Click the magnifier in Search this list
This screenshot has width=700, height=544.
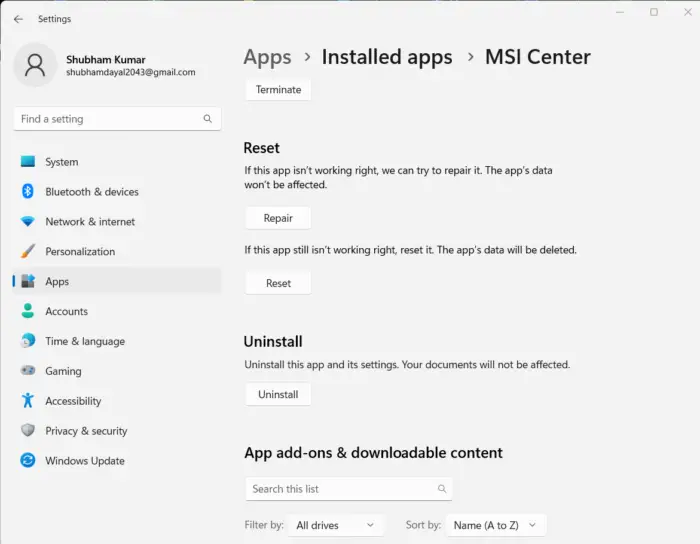click(x=442, y=489)
